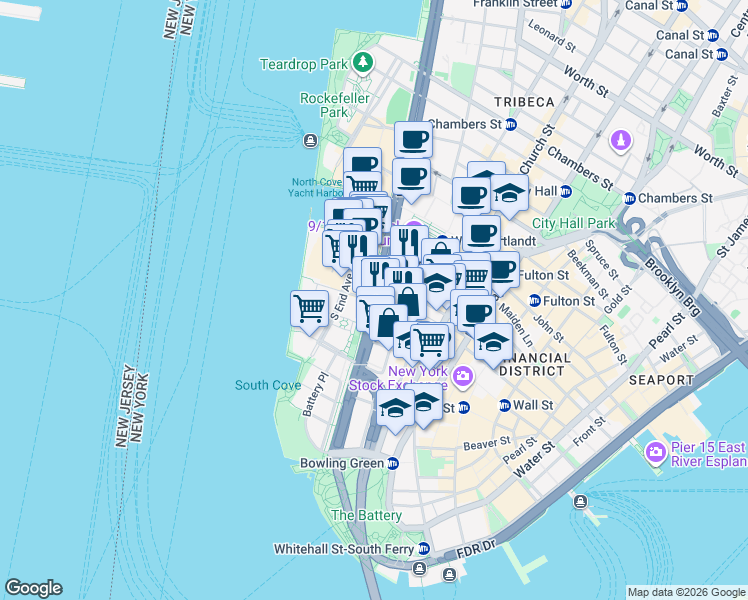
Task: Select the East River ferry icon near Water St
Action: click(x=581, y=501)
